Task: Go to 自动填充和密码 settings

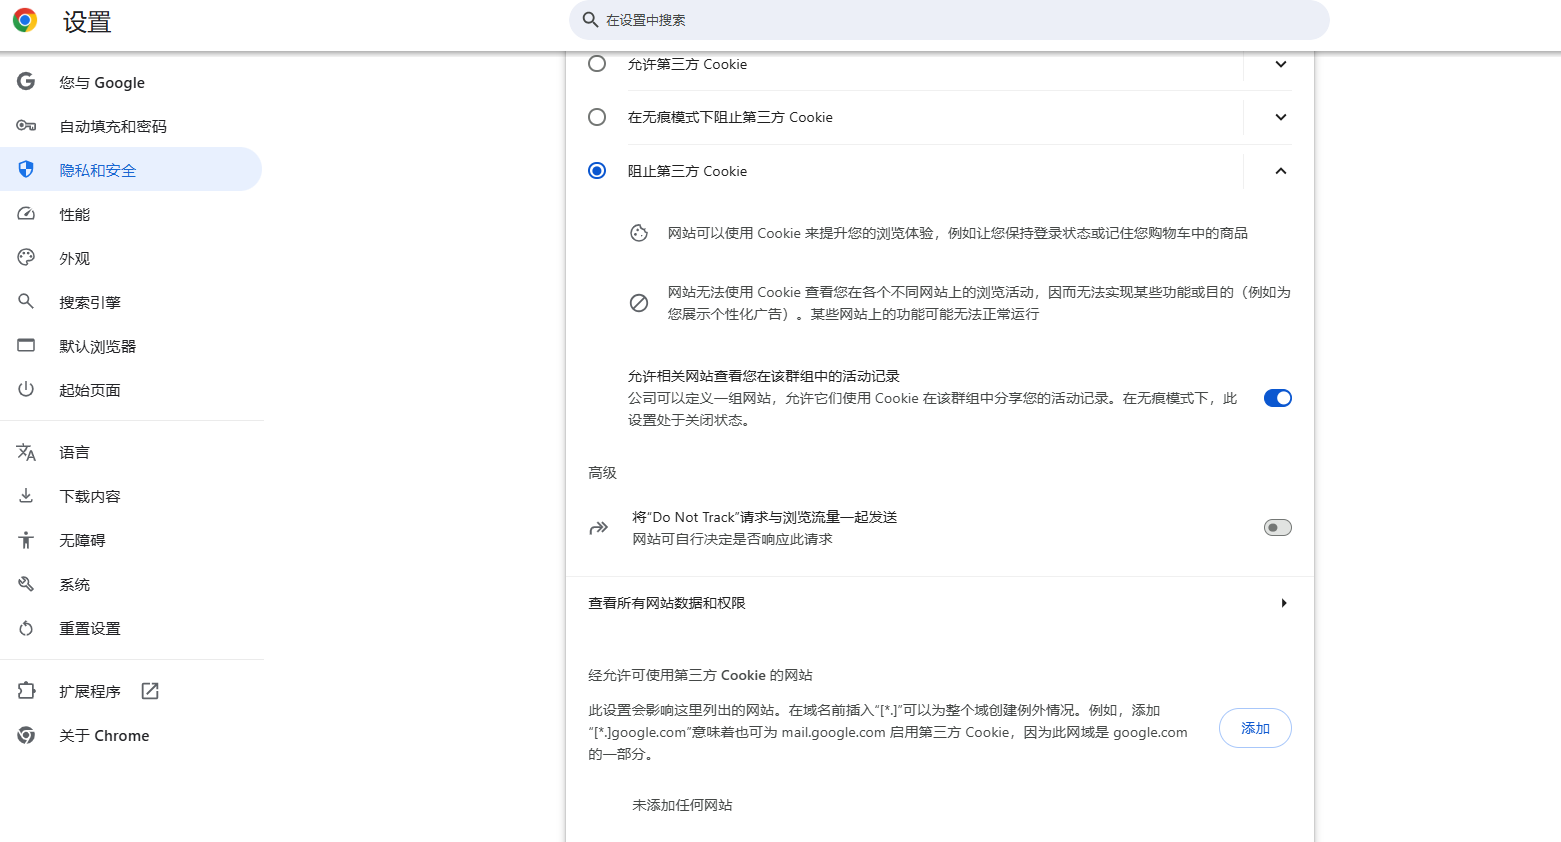Action: (131, 126)
